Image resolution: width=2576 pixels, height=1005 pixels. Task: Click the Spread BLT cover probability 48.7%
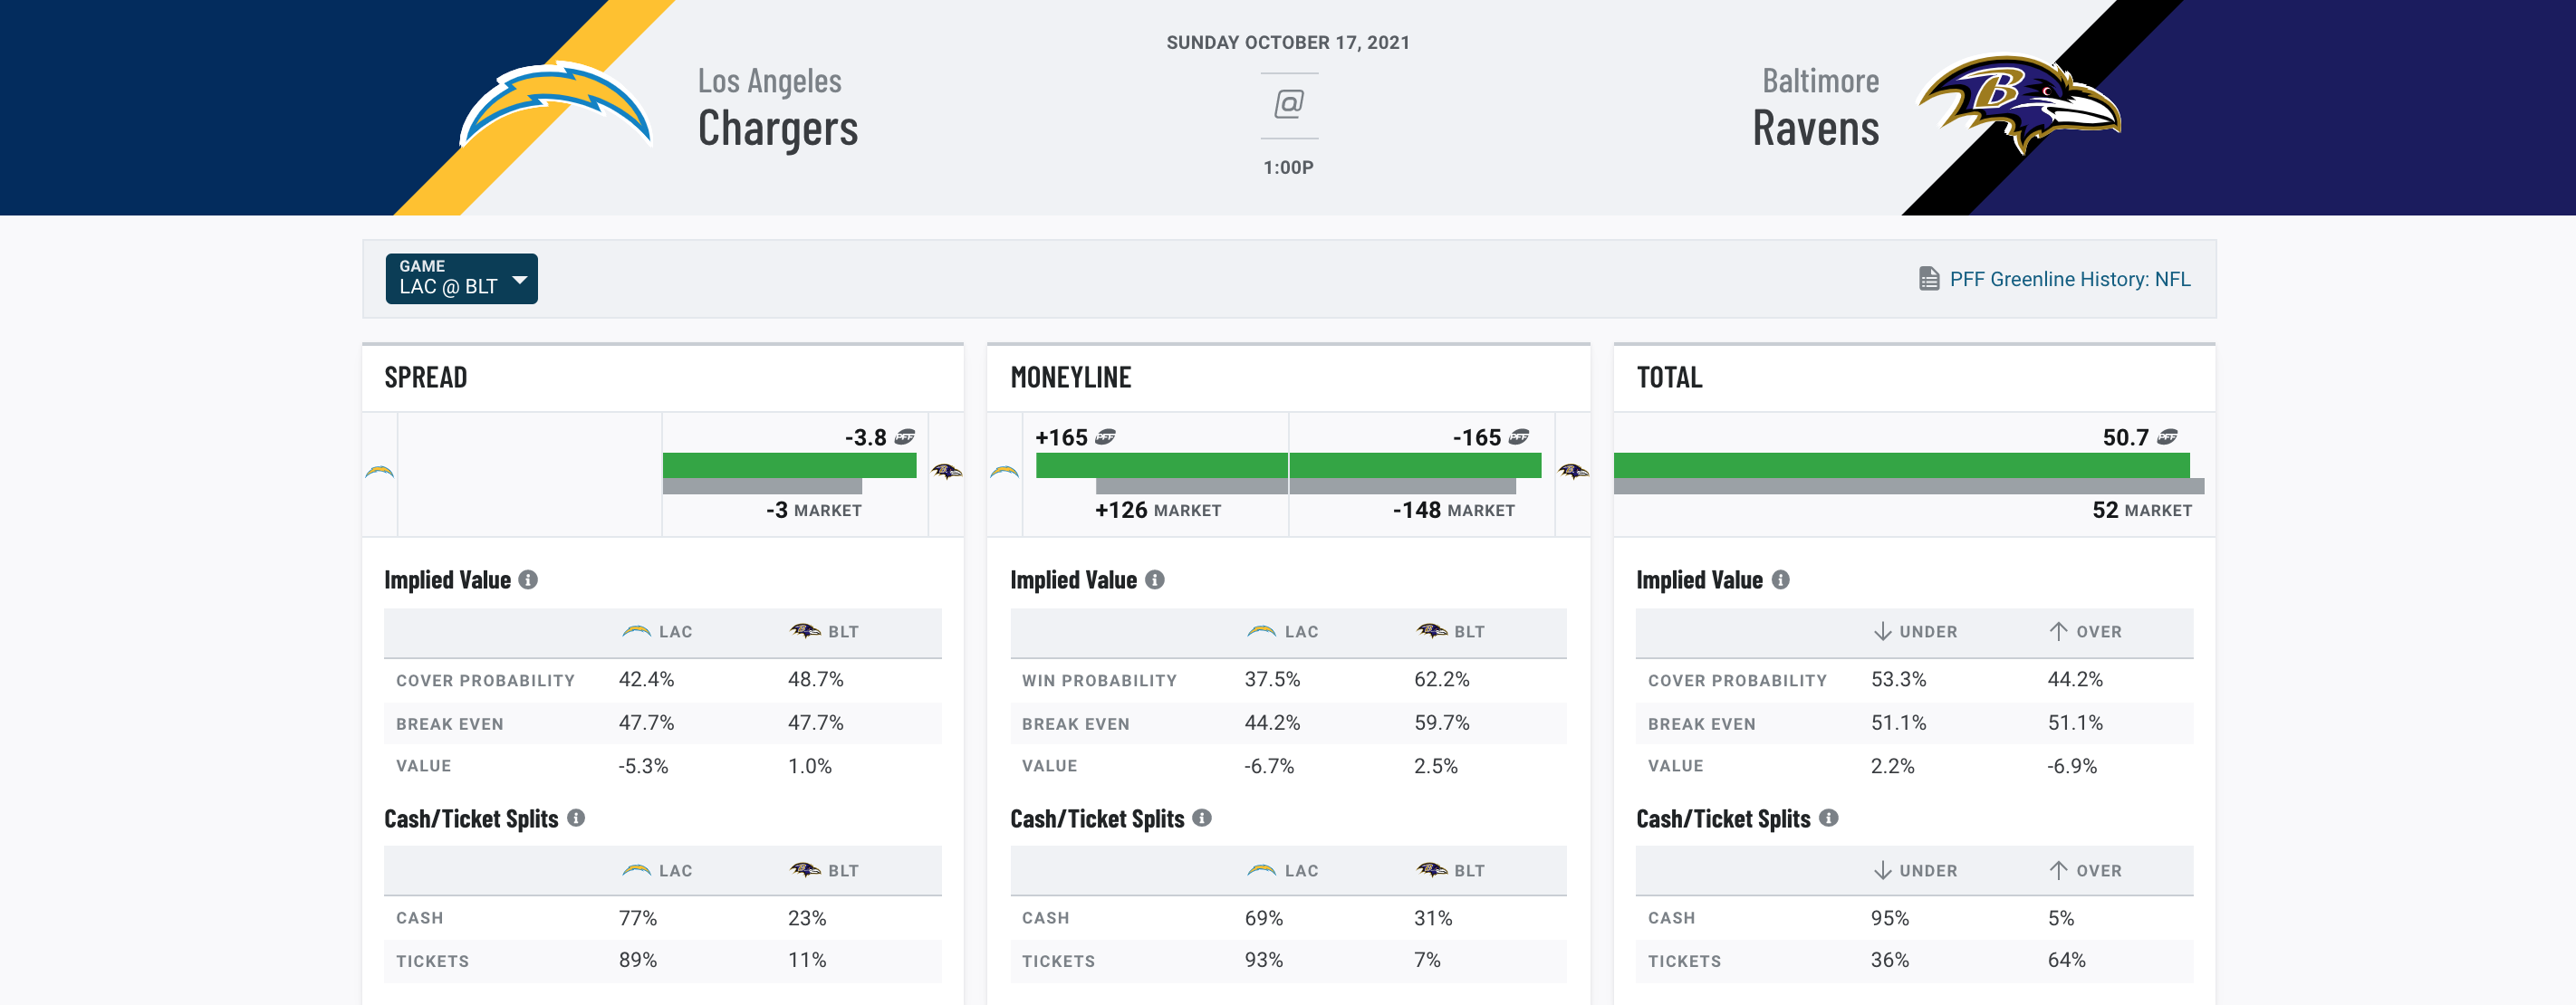pos(815,679)
